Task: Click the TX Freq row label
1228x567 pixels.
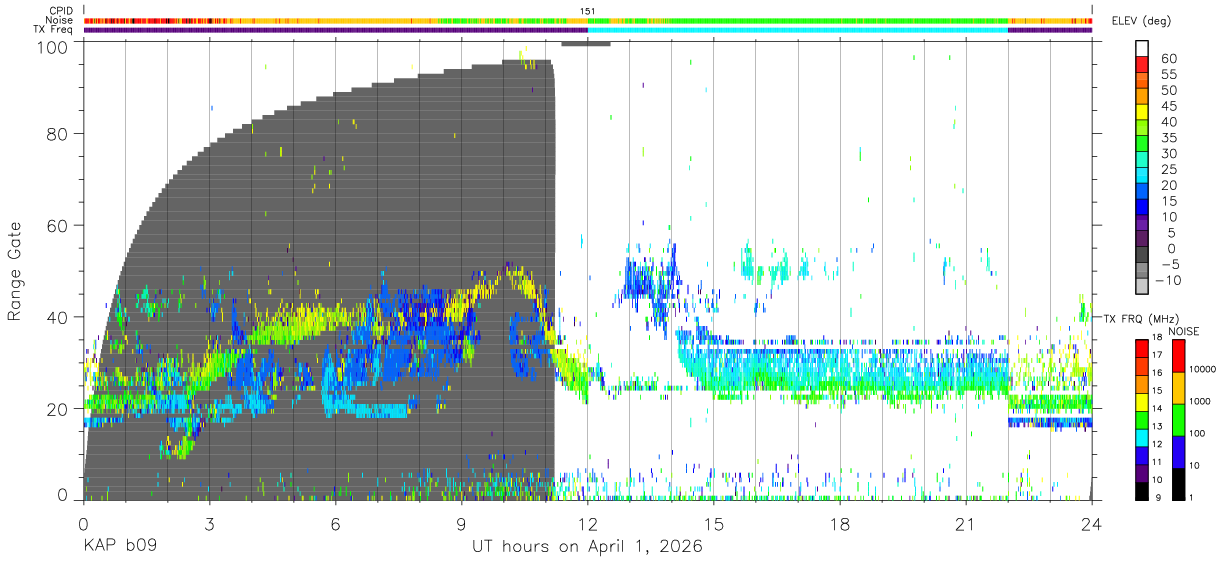Action: (54, 30)
